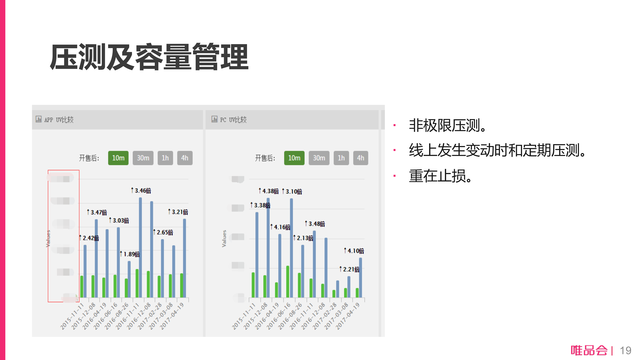640x360 pixels.
Task: Click the PC UV比较 panel title
Action: (x=233, y=120)
